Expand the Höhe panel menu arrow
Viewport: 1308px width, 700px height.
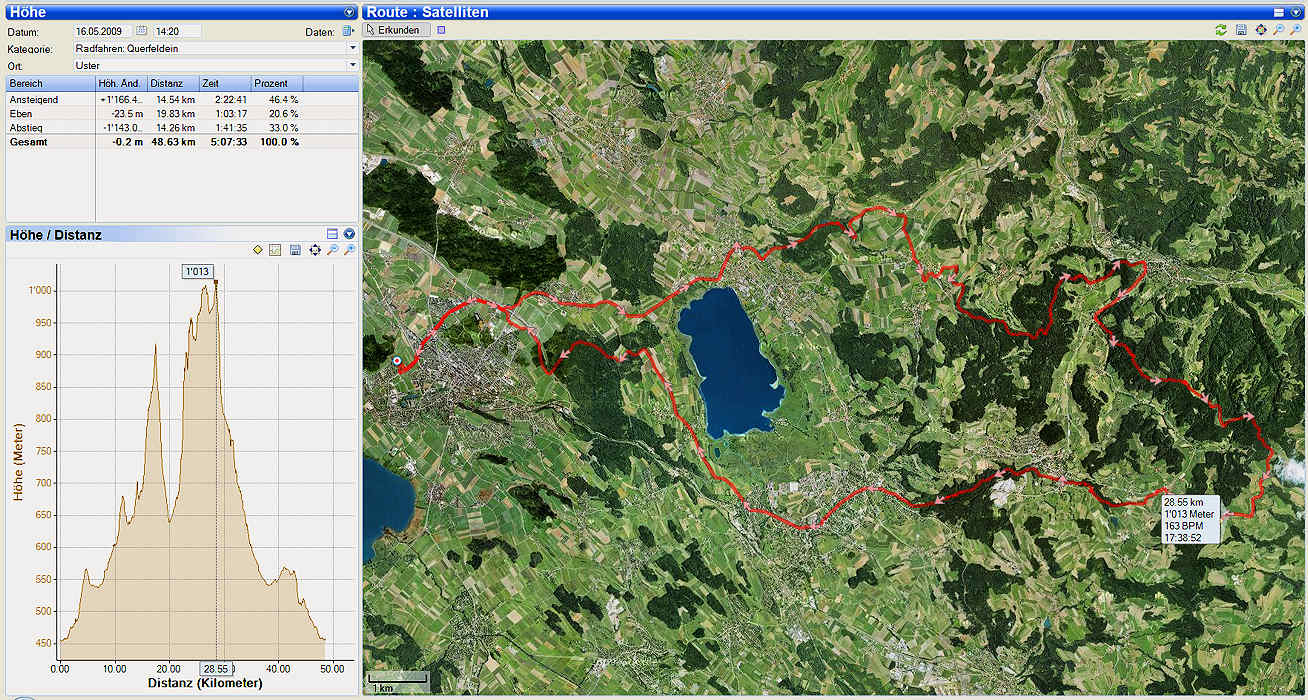[348, 12]
